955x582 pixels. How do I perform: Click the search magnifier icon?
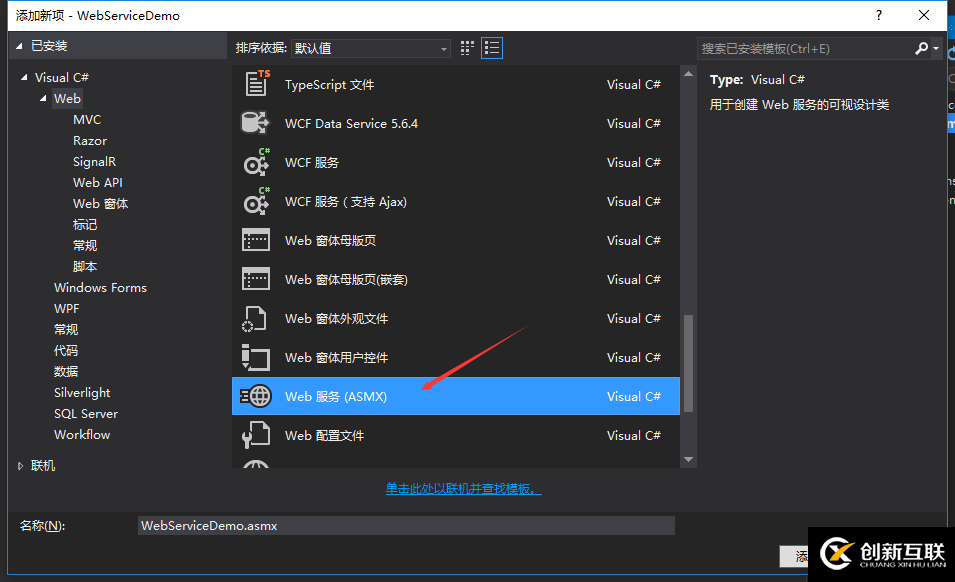pos(919,47)
